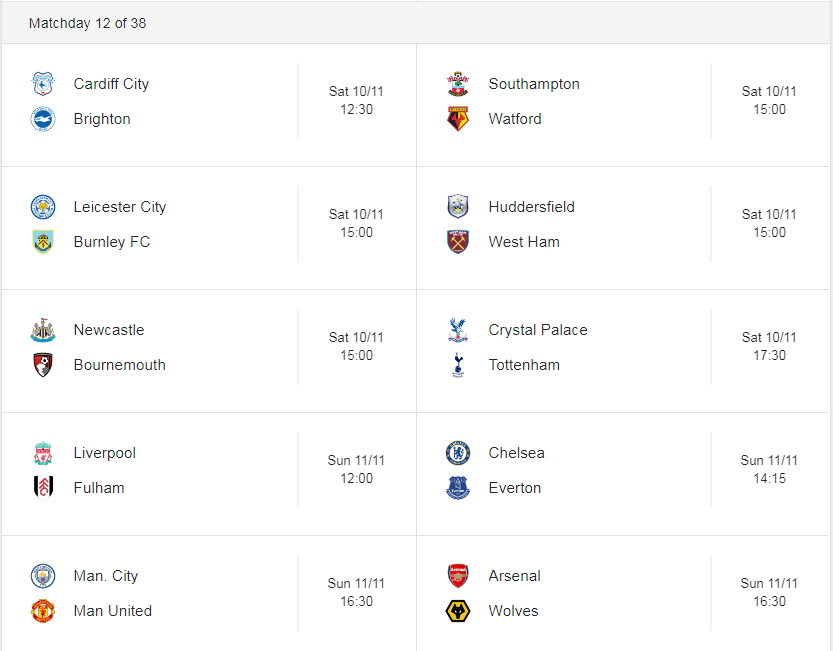Click the Tottenham cockerel crest
Viewport: 833px width, 651px height.
click(x=457, y=365)
